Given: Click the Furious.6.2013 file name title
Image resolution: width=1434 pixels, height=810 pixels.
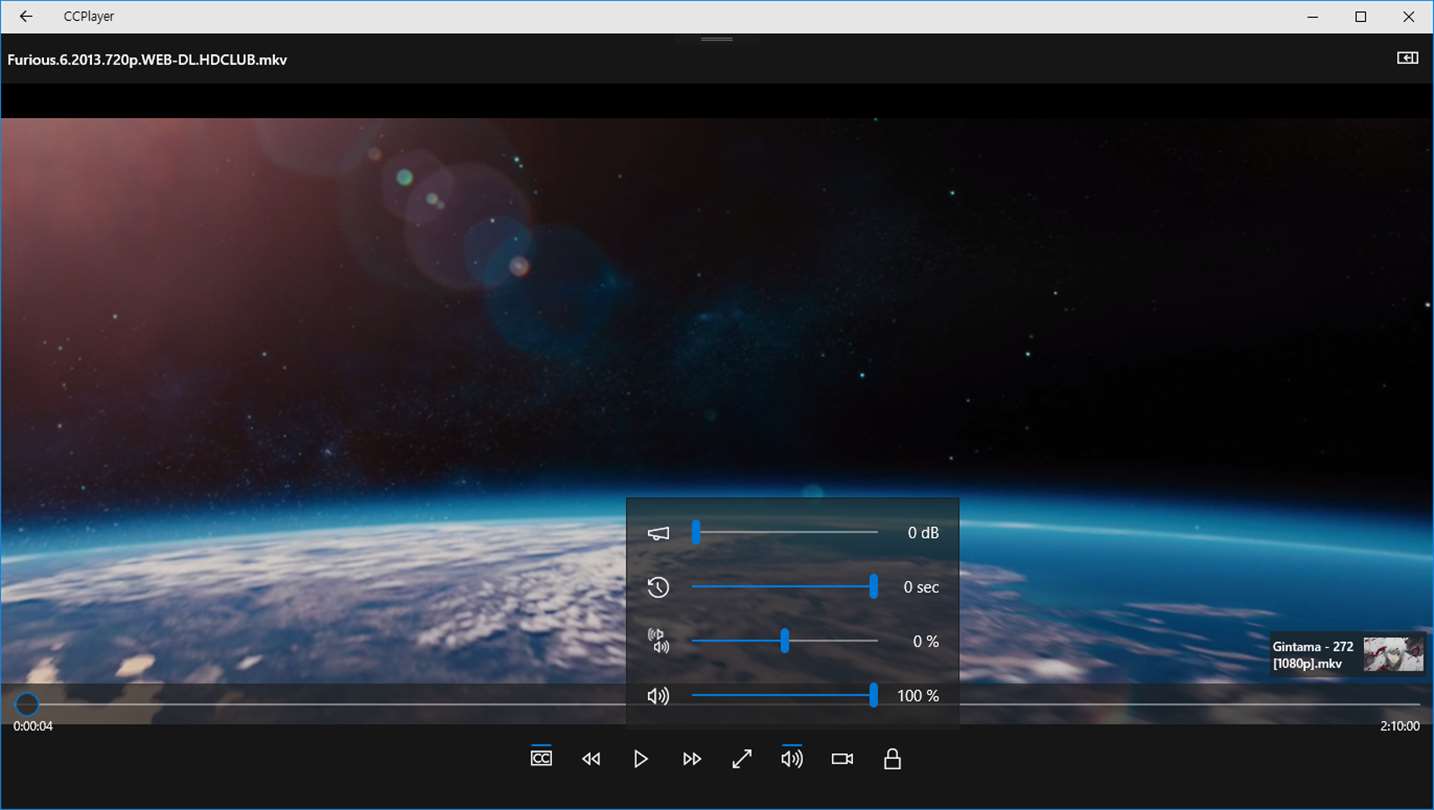Looking at the screenshot, I should click(x=148, y=60).
